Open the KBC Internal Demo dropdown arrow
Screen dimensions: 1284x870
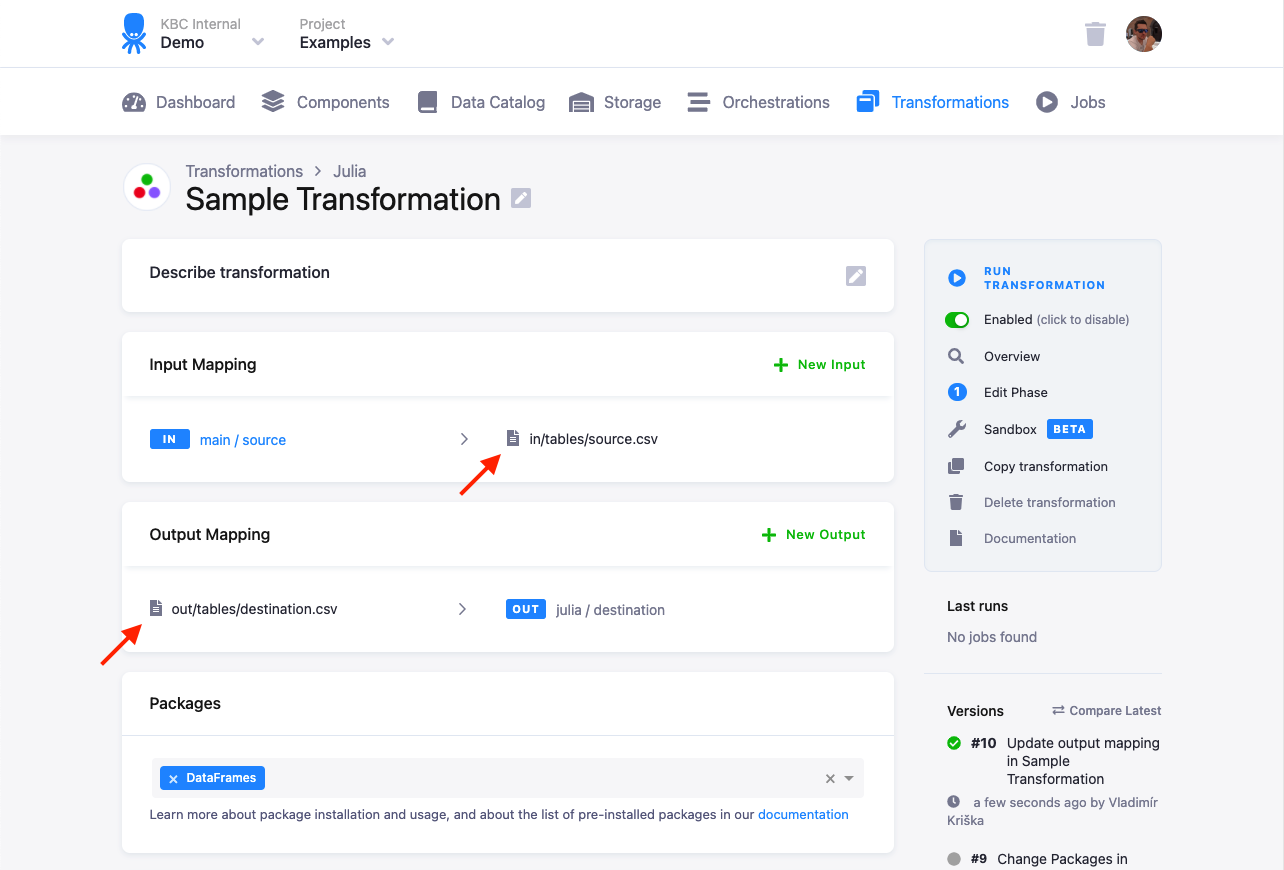point(258,42)
